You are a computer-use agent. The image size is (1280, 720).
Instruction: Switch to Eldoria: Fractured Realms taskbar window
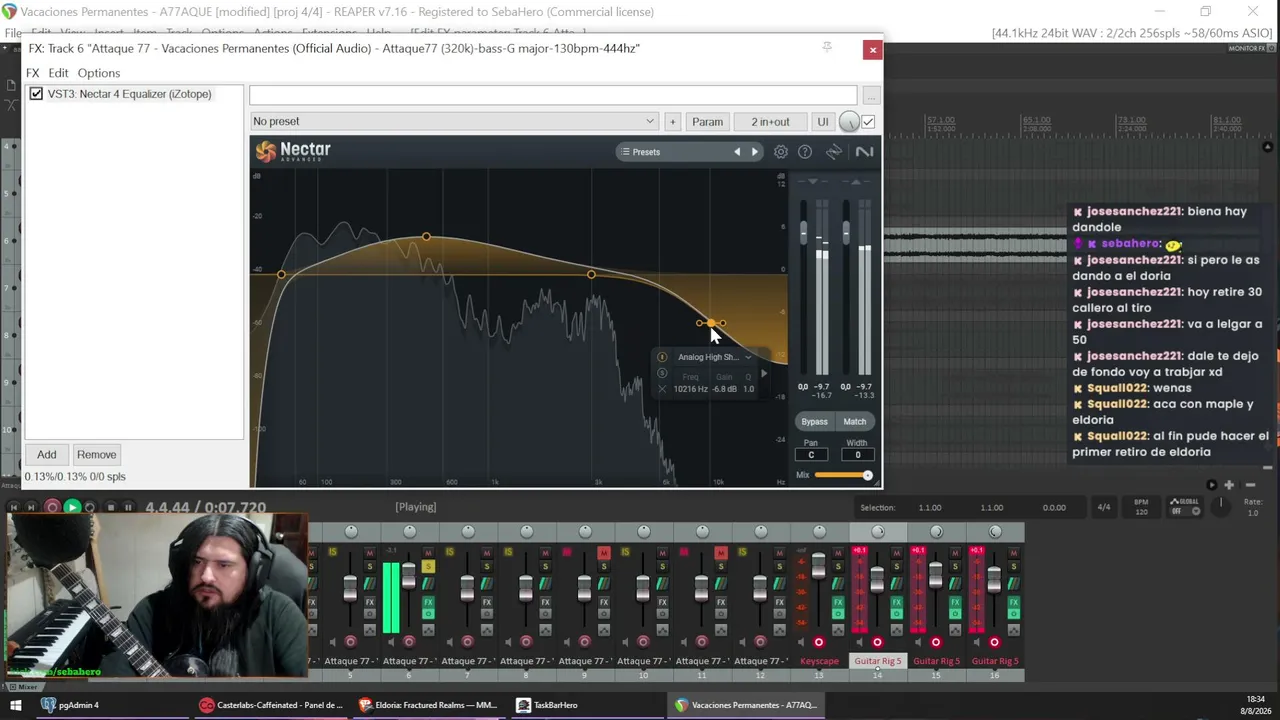pos(427,705)
